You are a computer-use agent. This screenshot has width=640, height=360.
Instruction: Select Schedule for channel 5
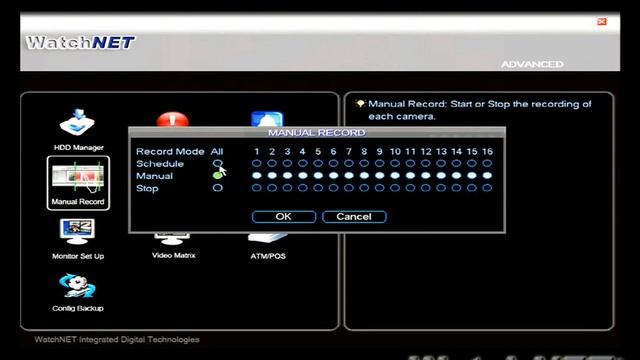click(318, 163)
